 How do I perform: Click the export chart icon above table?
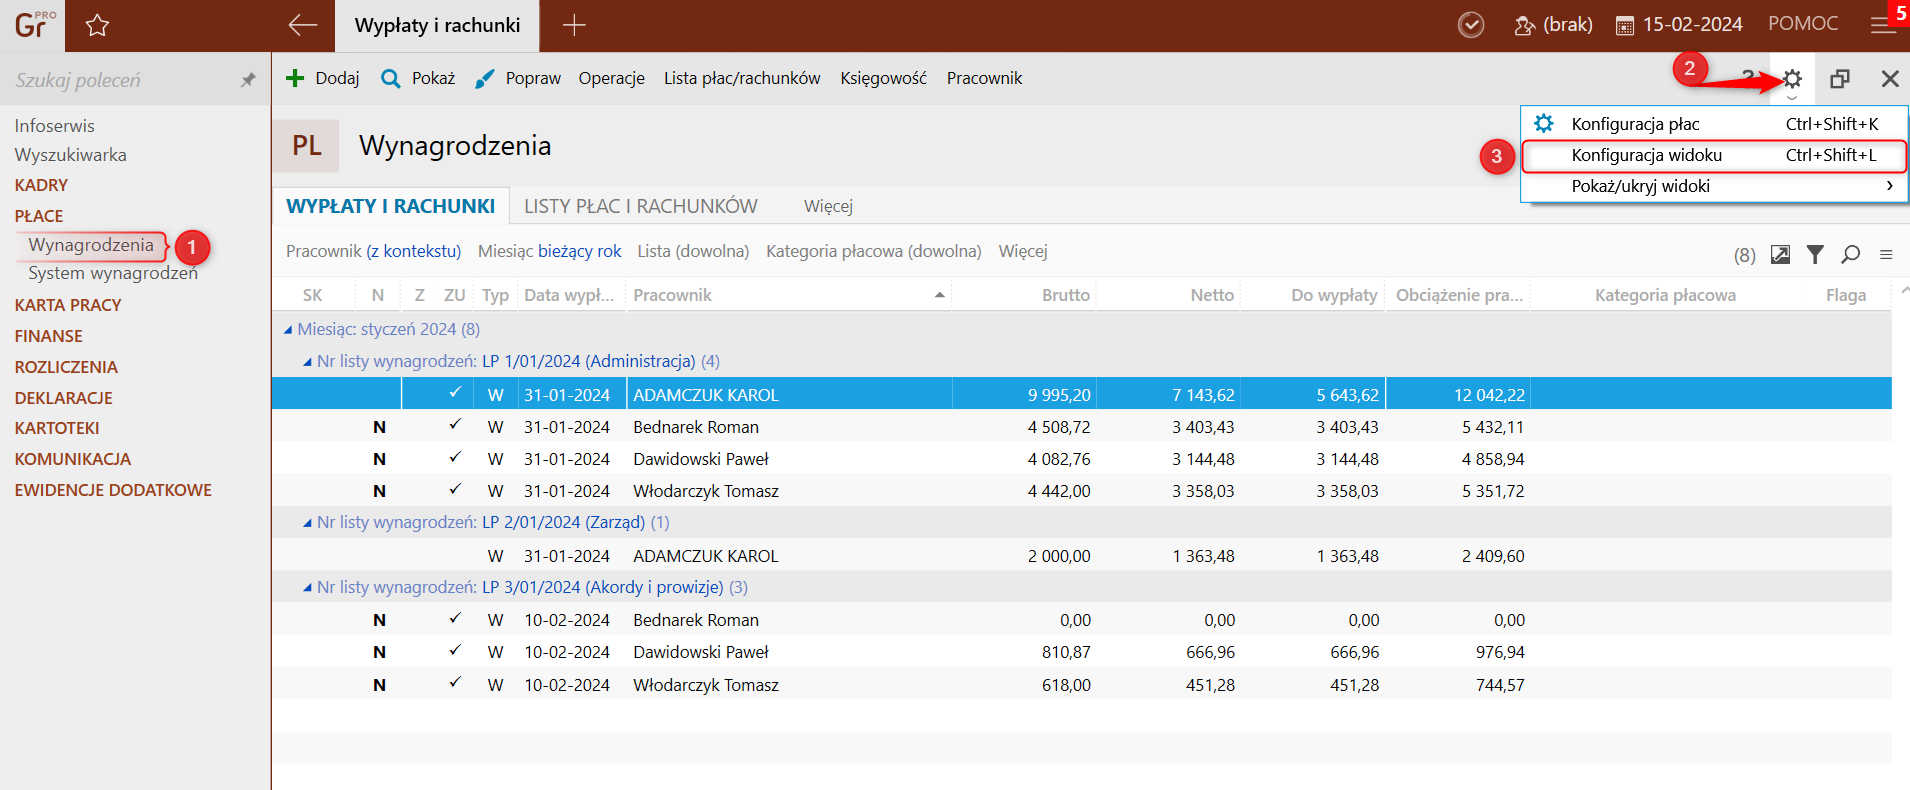pyautogui.click(x=1780, y=255)
